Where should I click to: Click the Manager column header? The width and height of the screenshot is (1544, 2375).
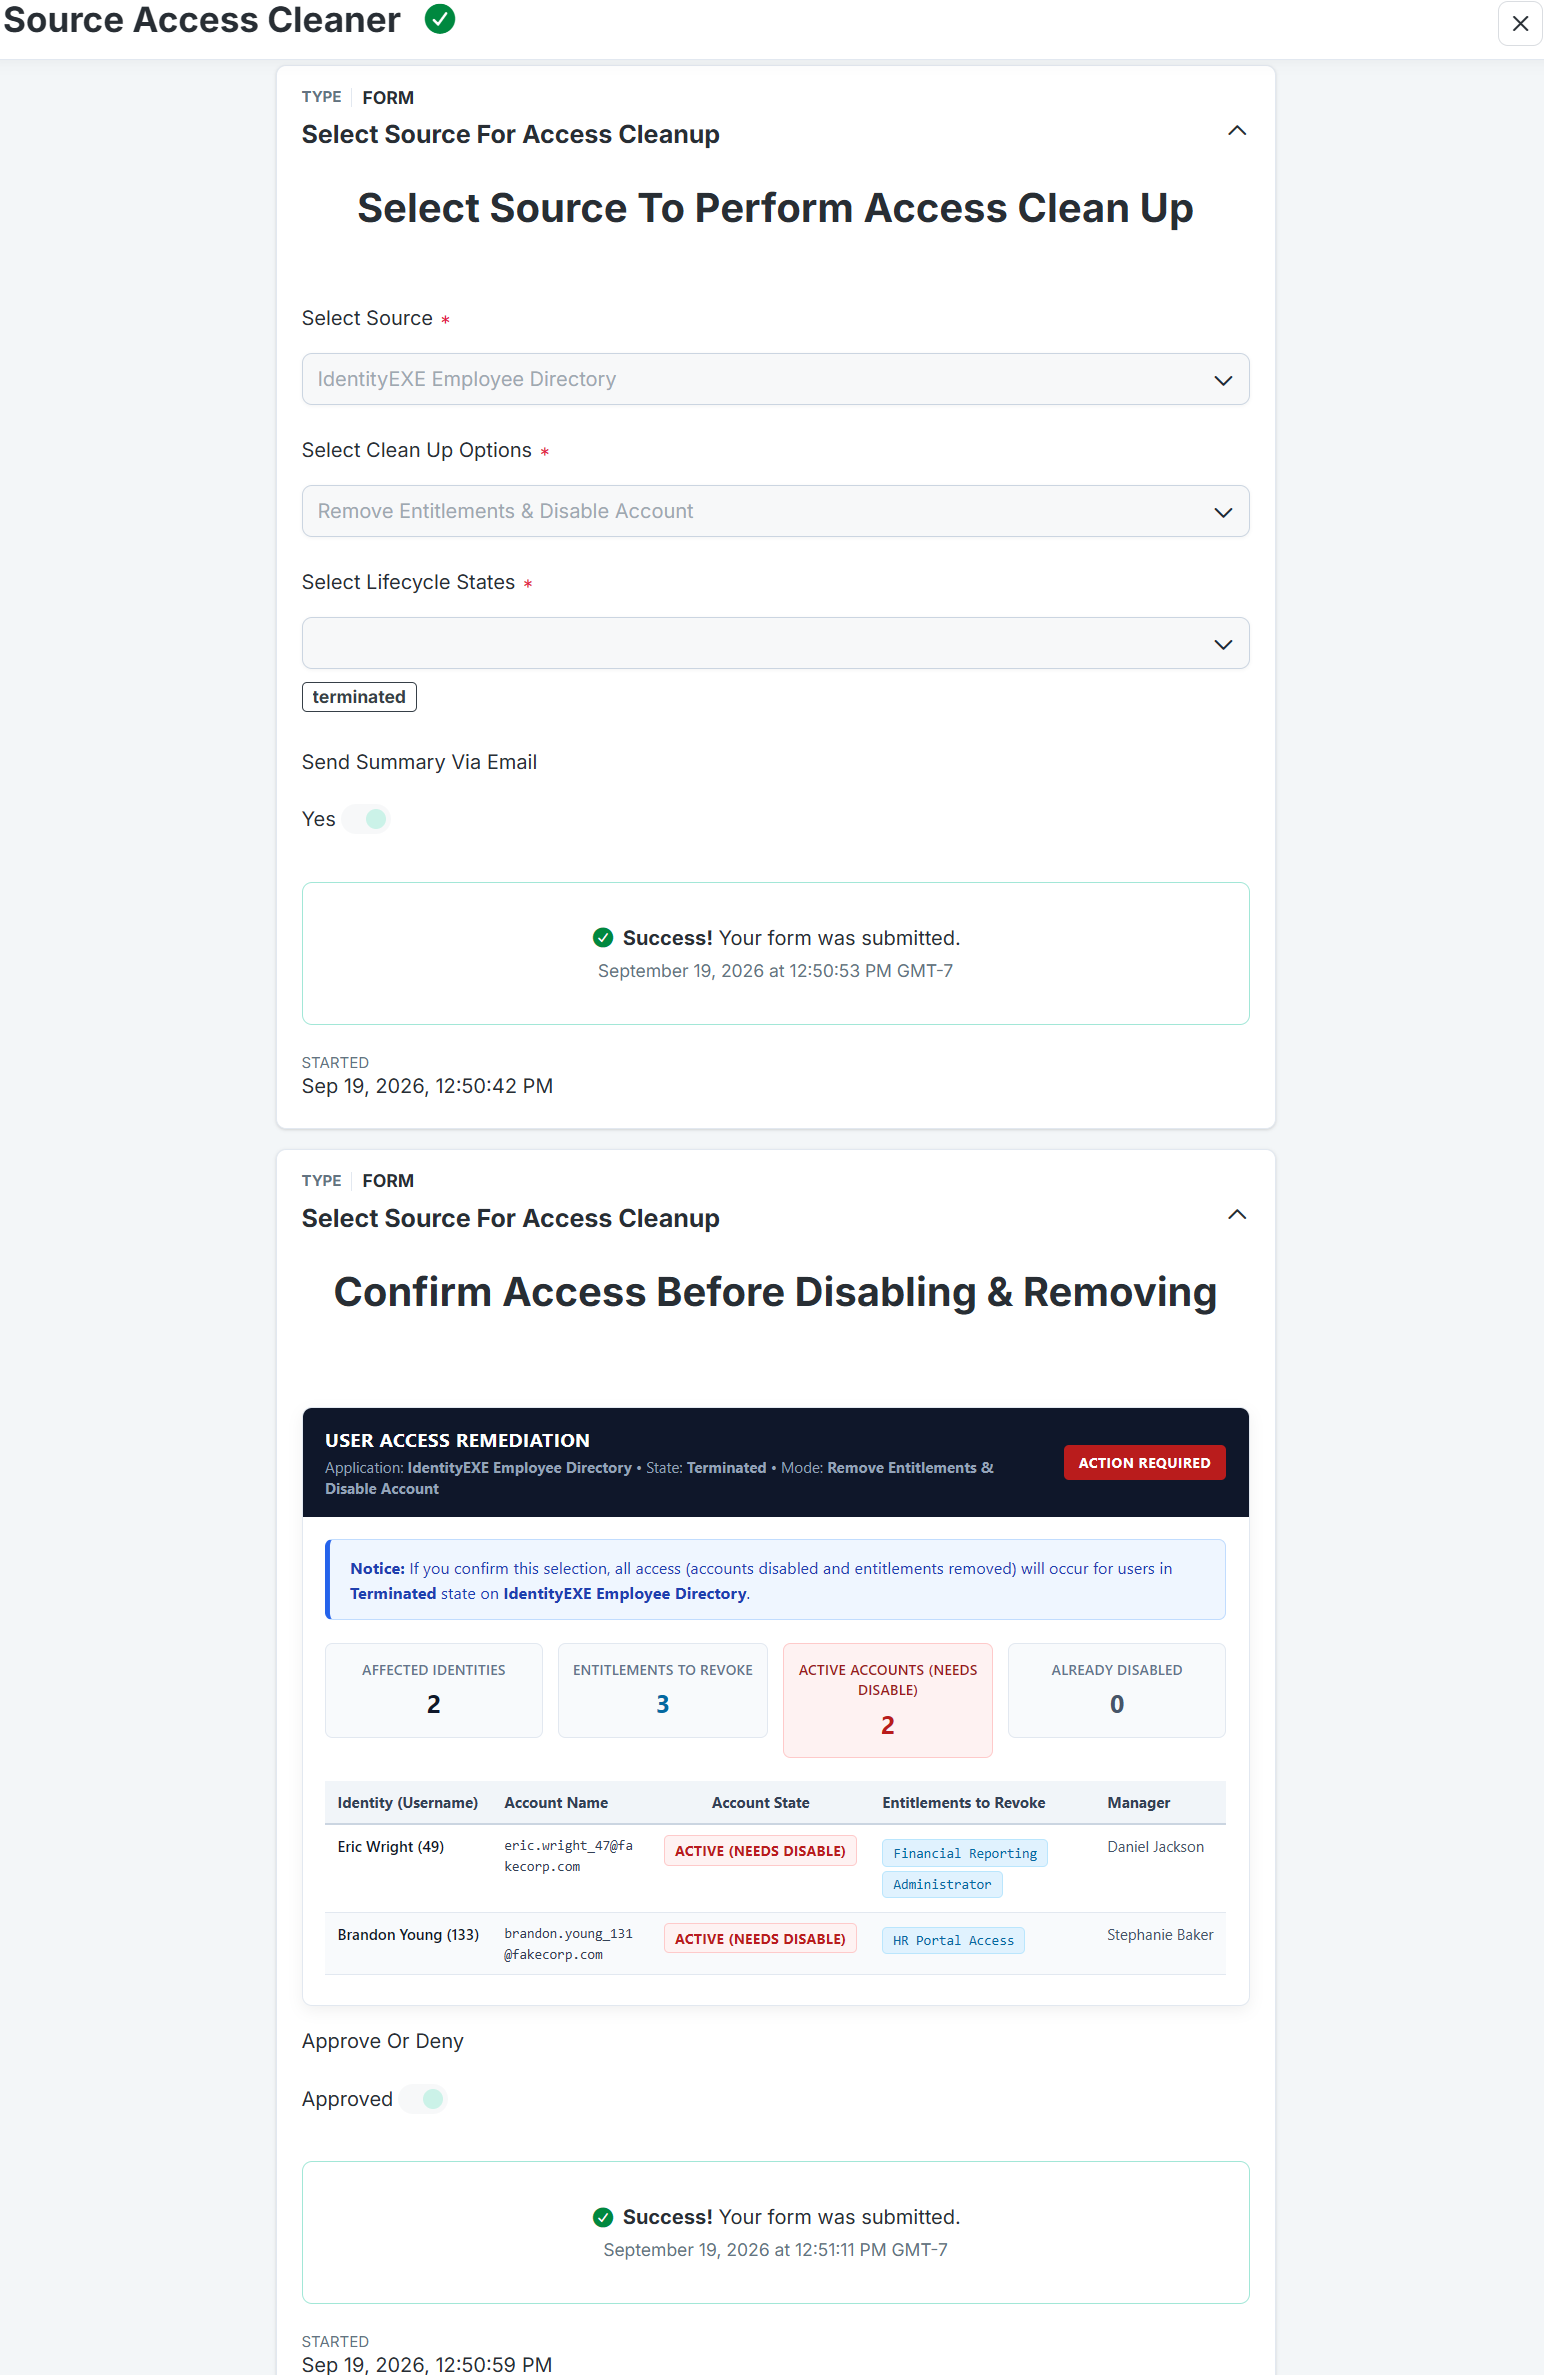pos(1138,1803)
